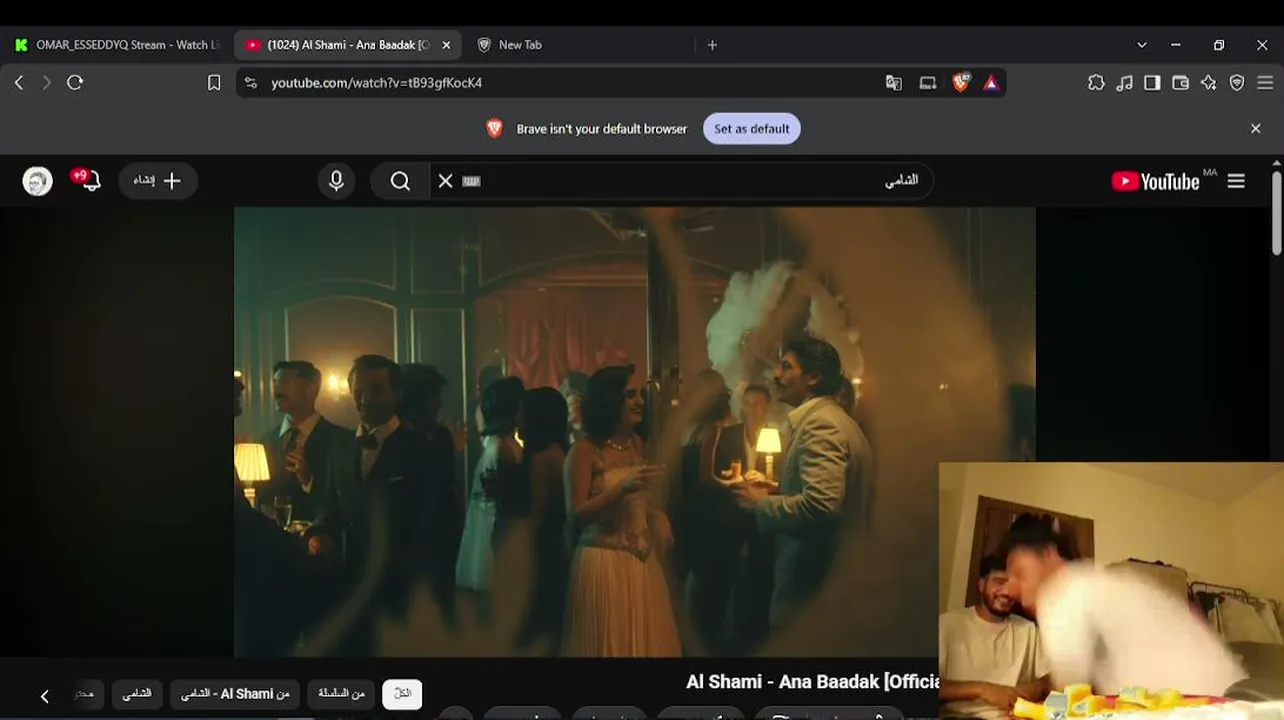Open the media playlist music note icon
This screenshot has height=720, width=1284.
point(1125,83)
